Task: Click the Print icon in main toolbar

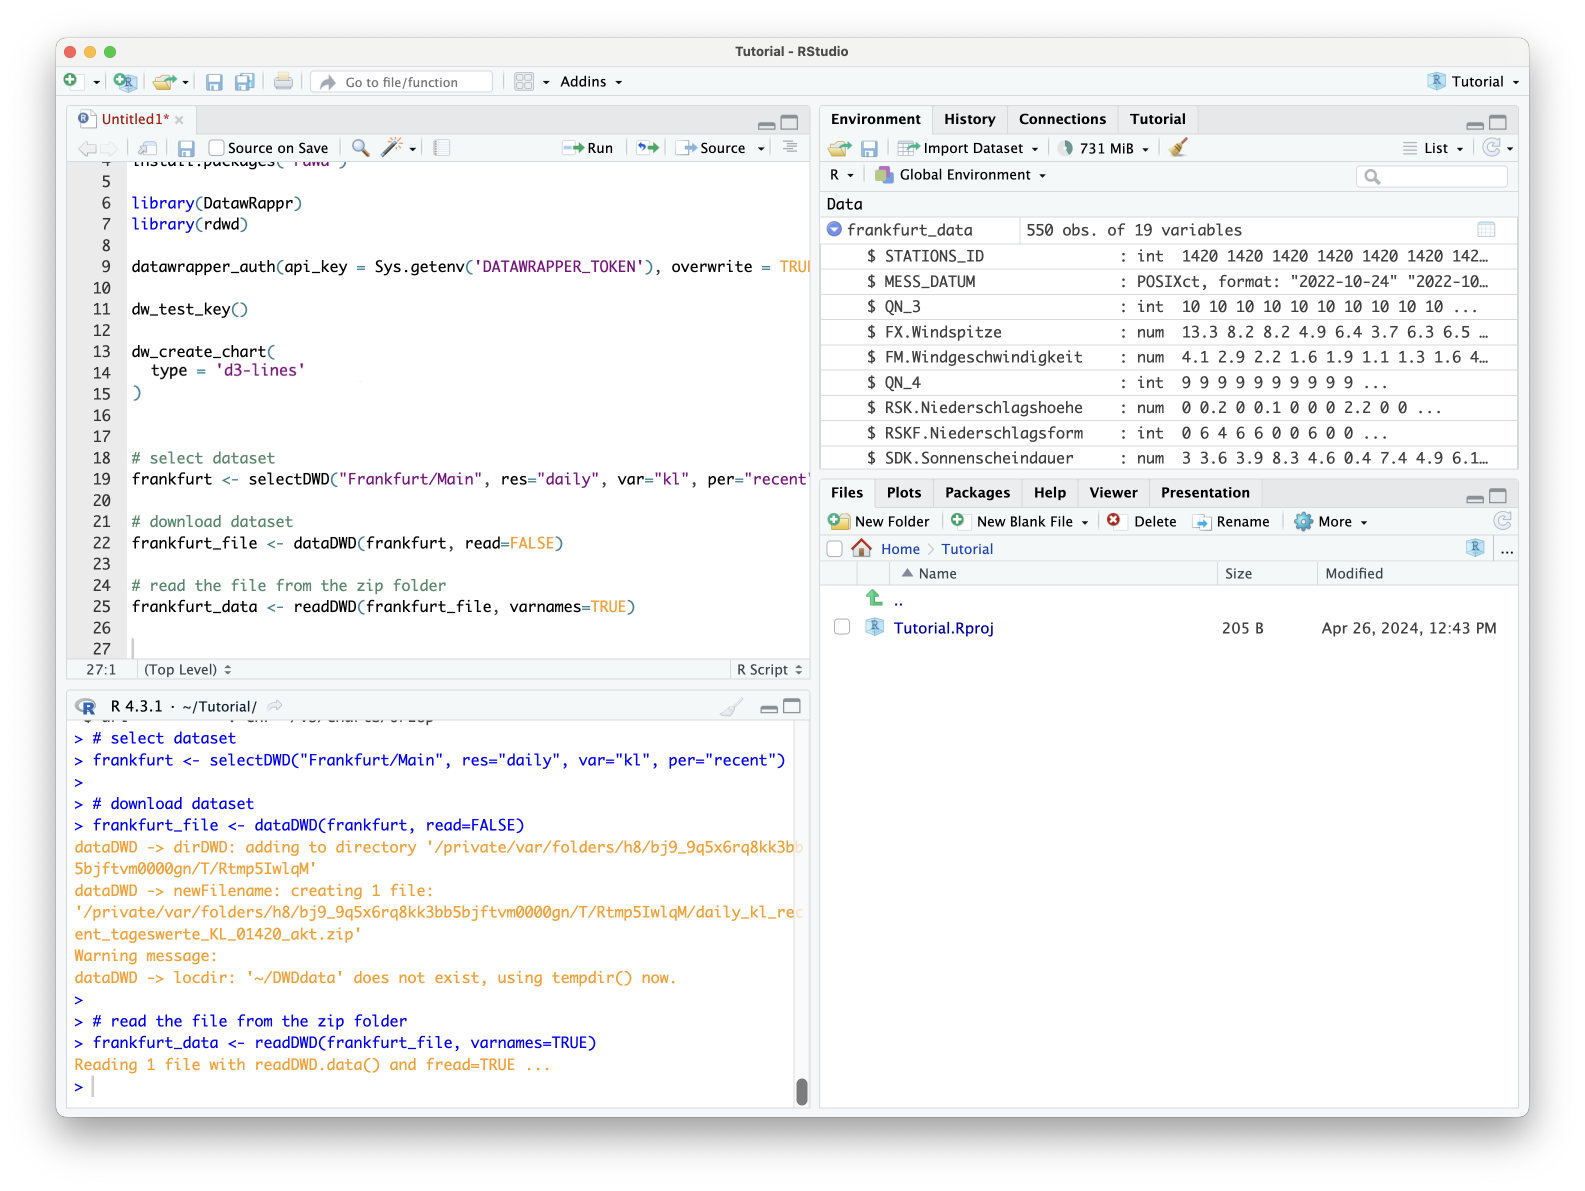Action: click(284, 81)
